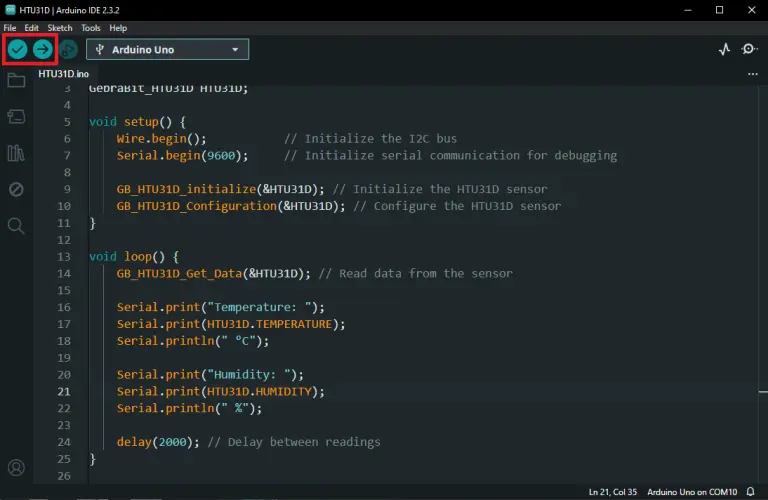Click on HTU31D.TEMPERATURE in line 17
The image size is (768, 500).
click(269, 324)
